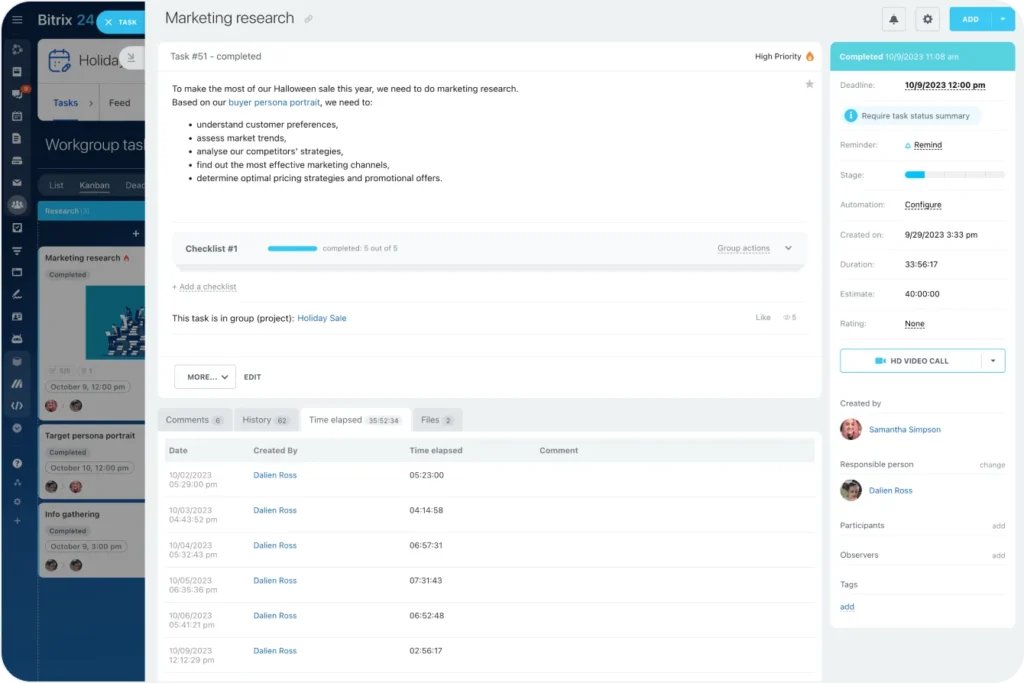
Task: Open the hamburger menu in left sidebar
Action: point(17,20)
